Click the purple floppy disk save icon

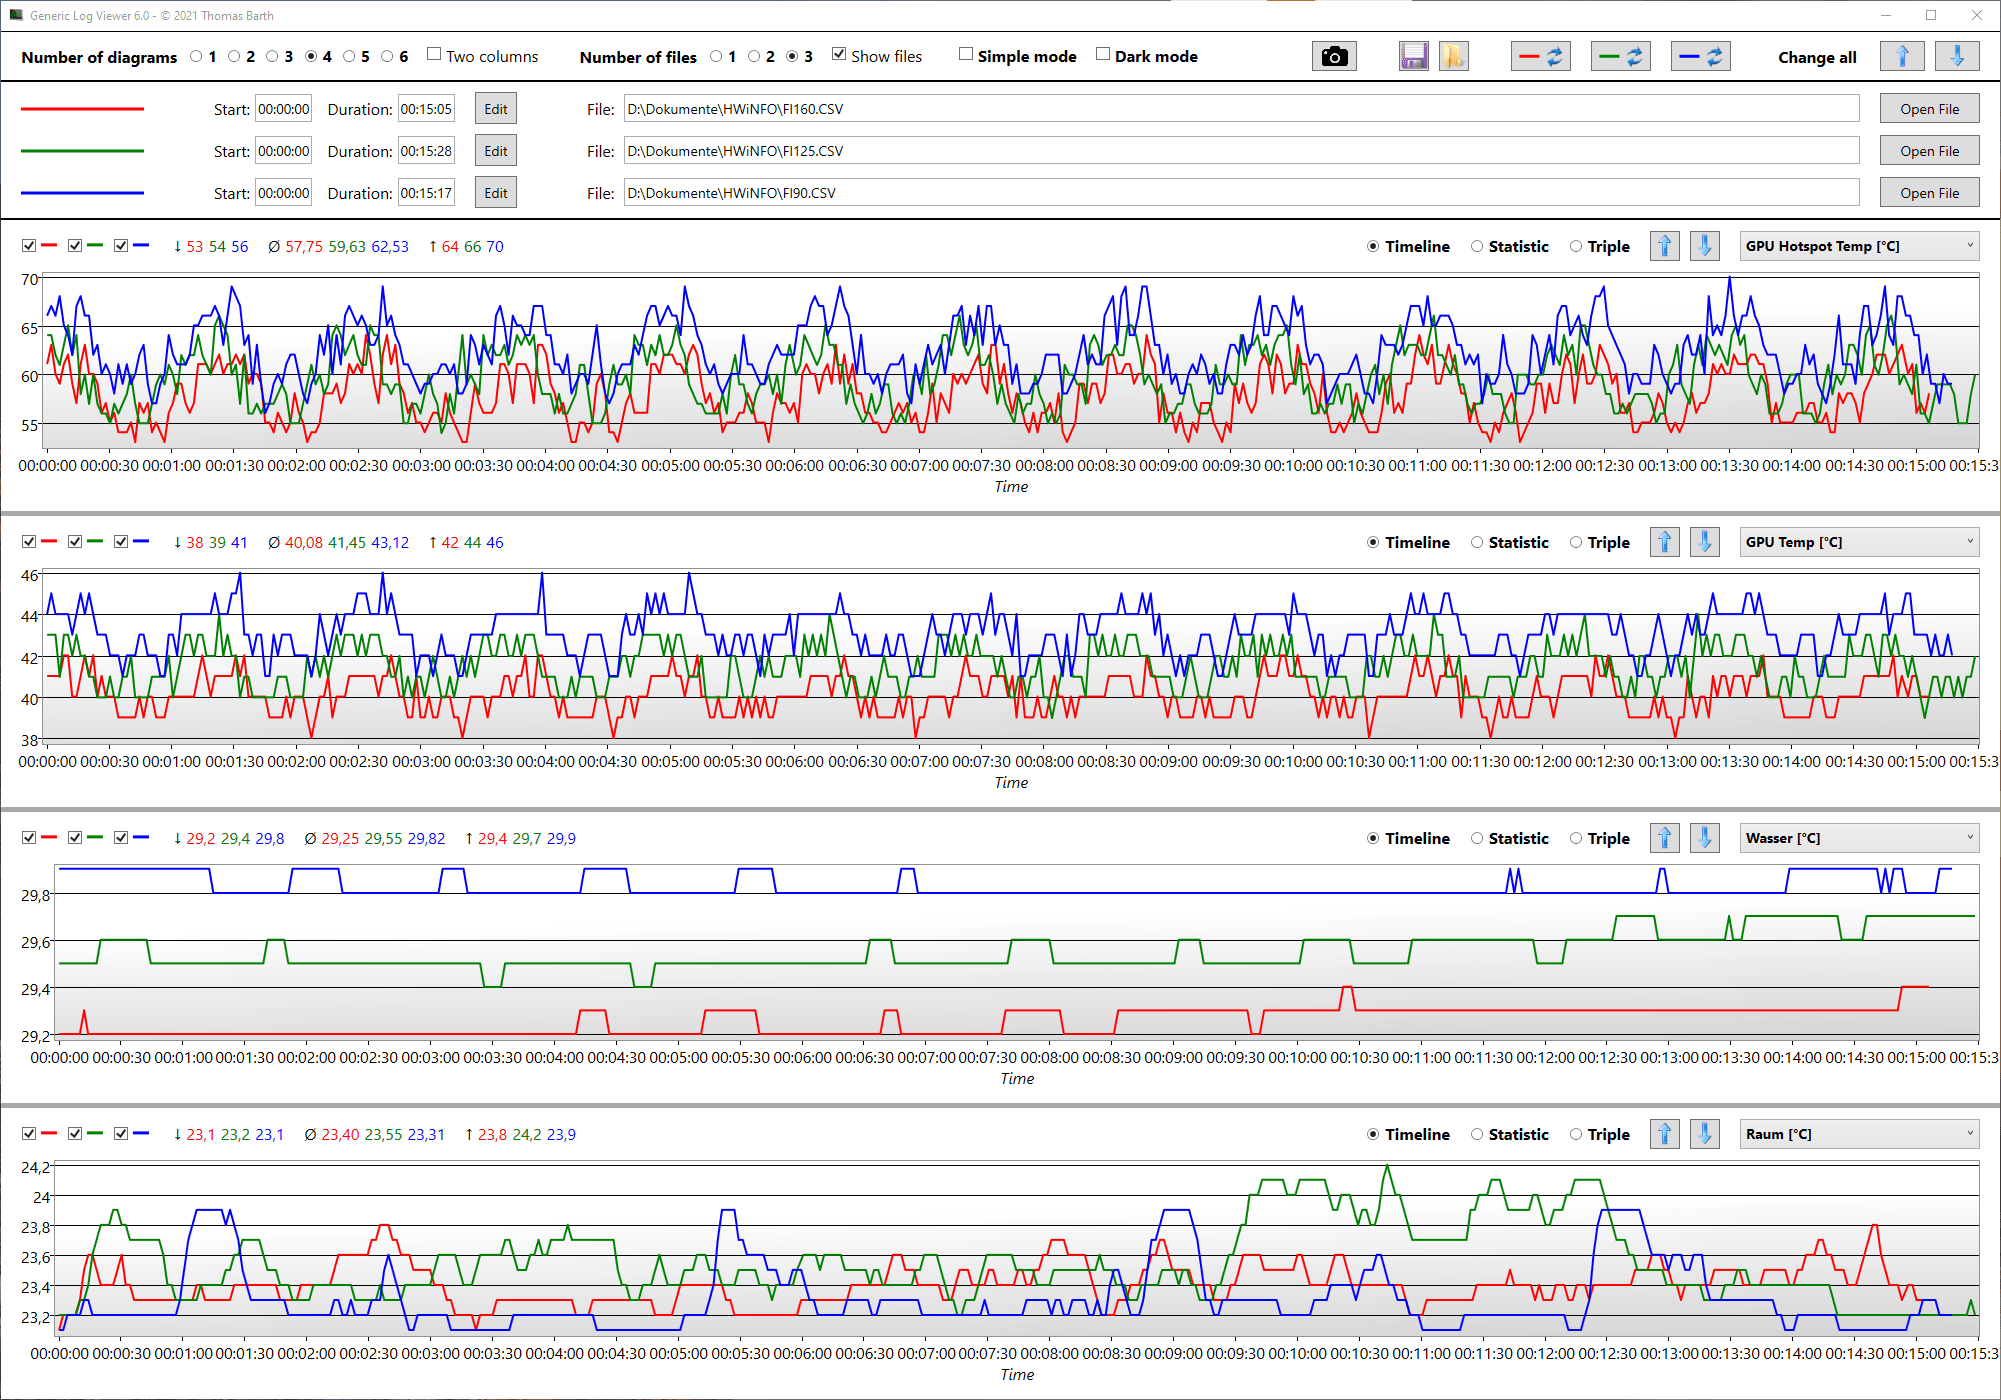1413,57
